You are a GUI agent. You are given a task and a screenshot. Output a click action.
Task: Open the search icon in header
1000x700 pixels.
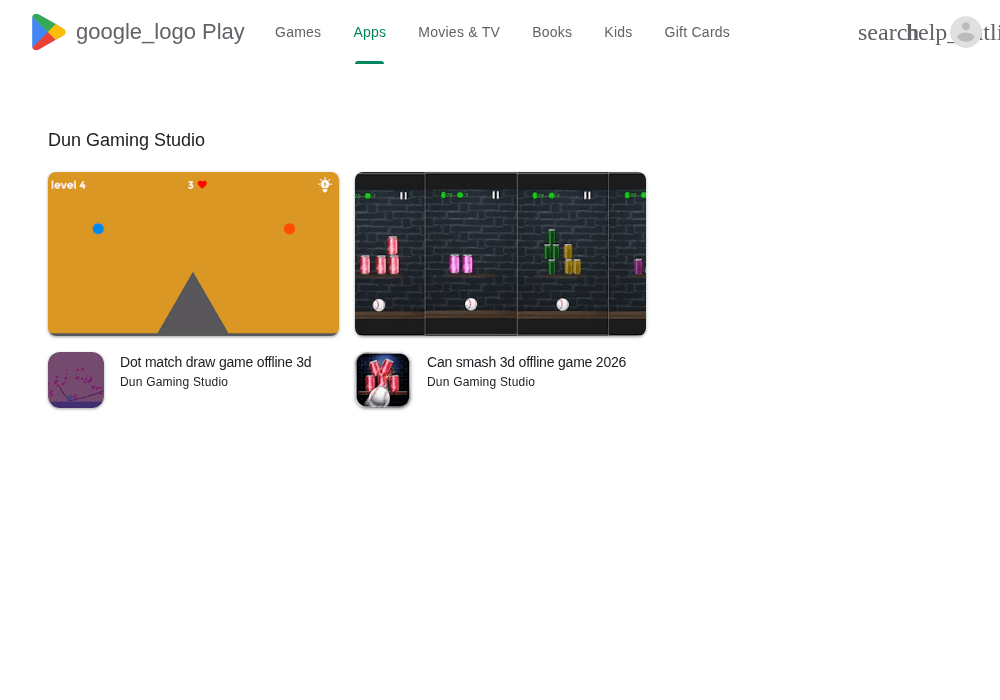882,33
